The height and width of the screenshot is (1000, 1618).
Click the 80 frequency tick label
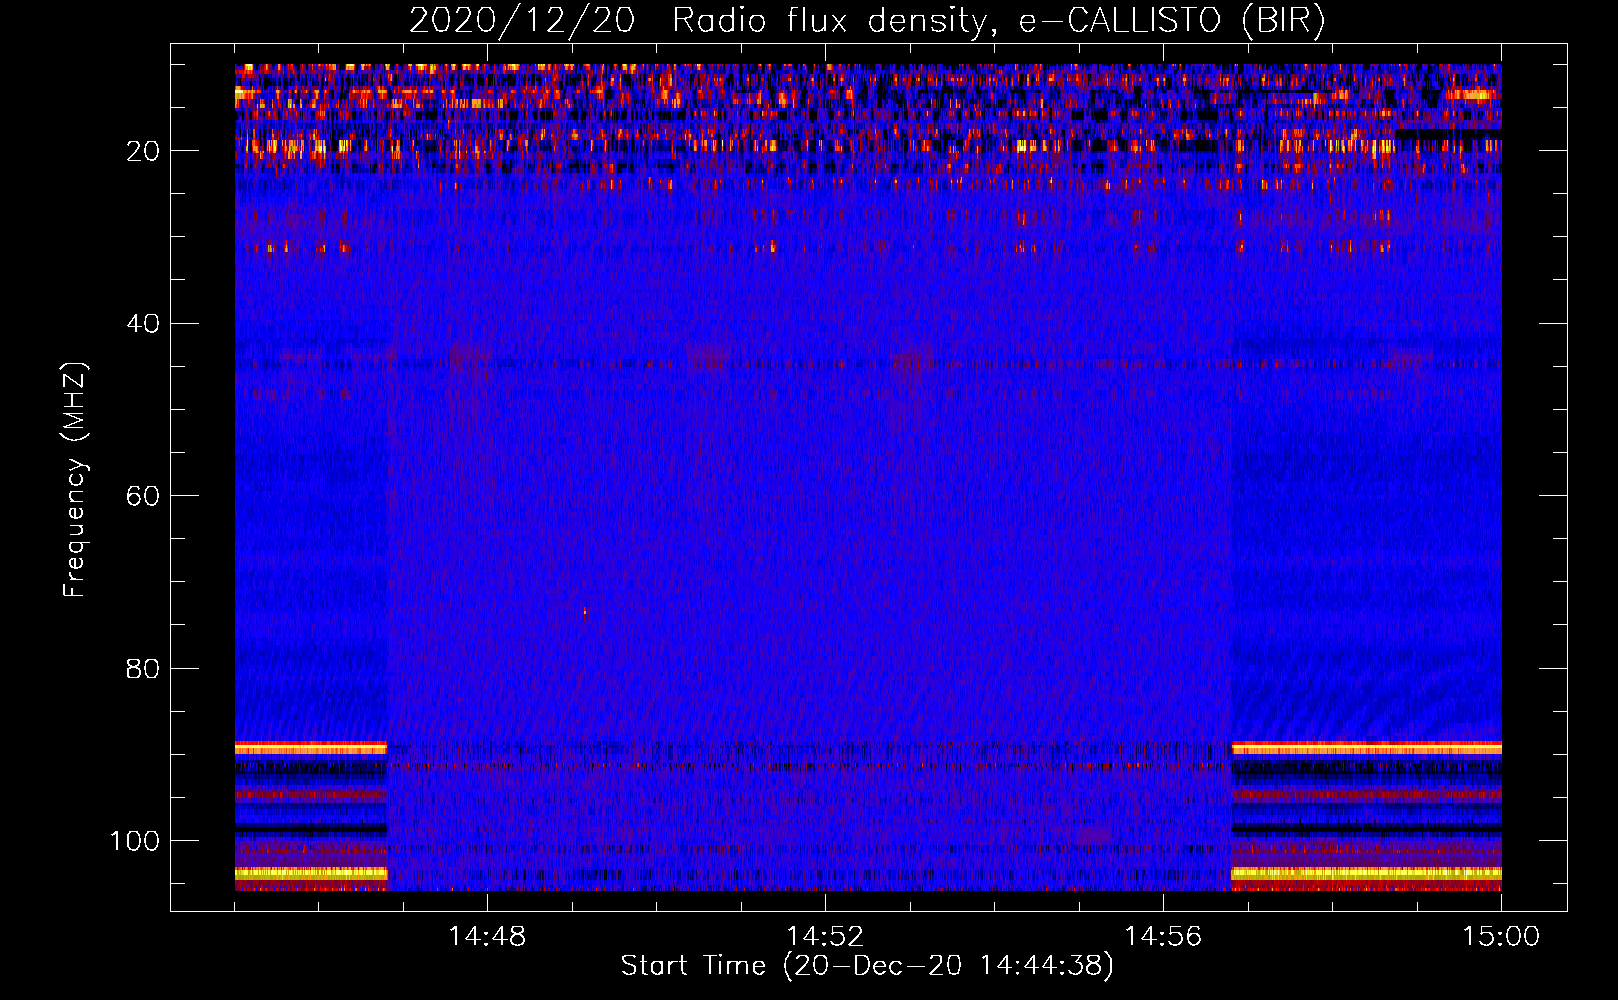tap(144, 668)
